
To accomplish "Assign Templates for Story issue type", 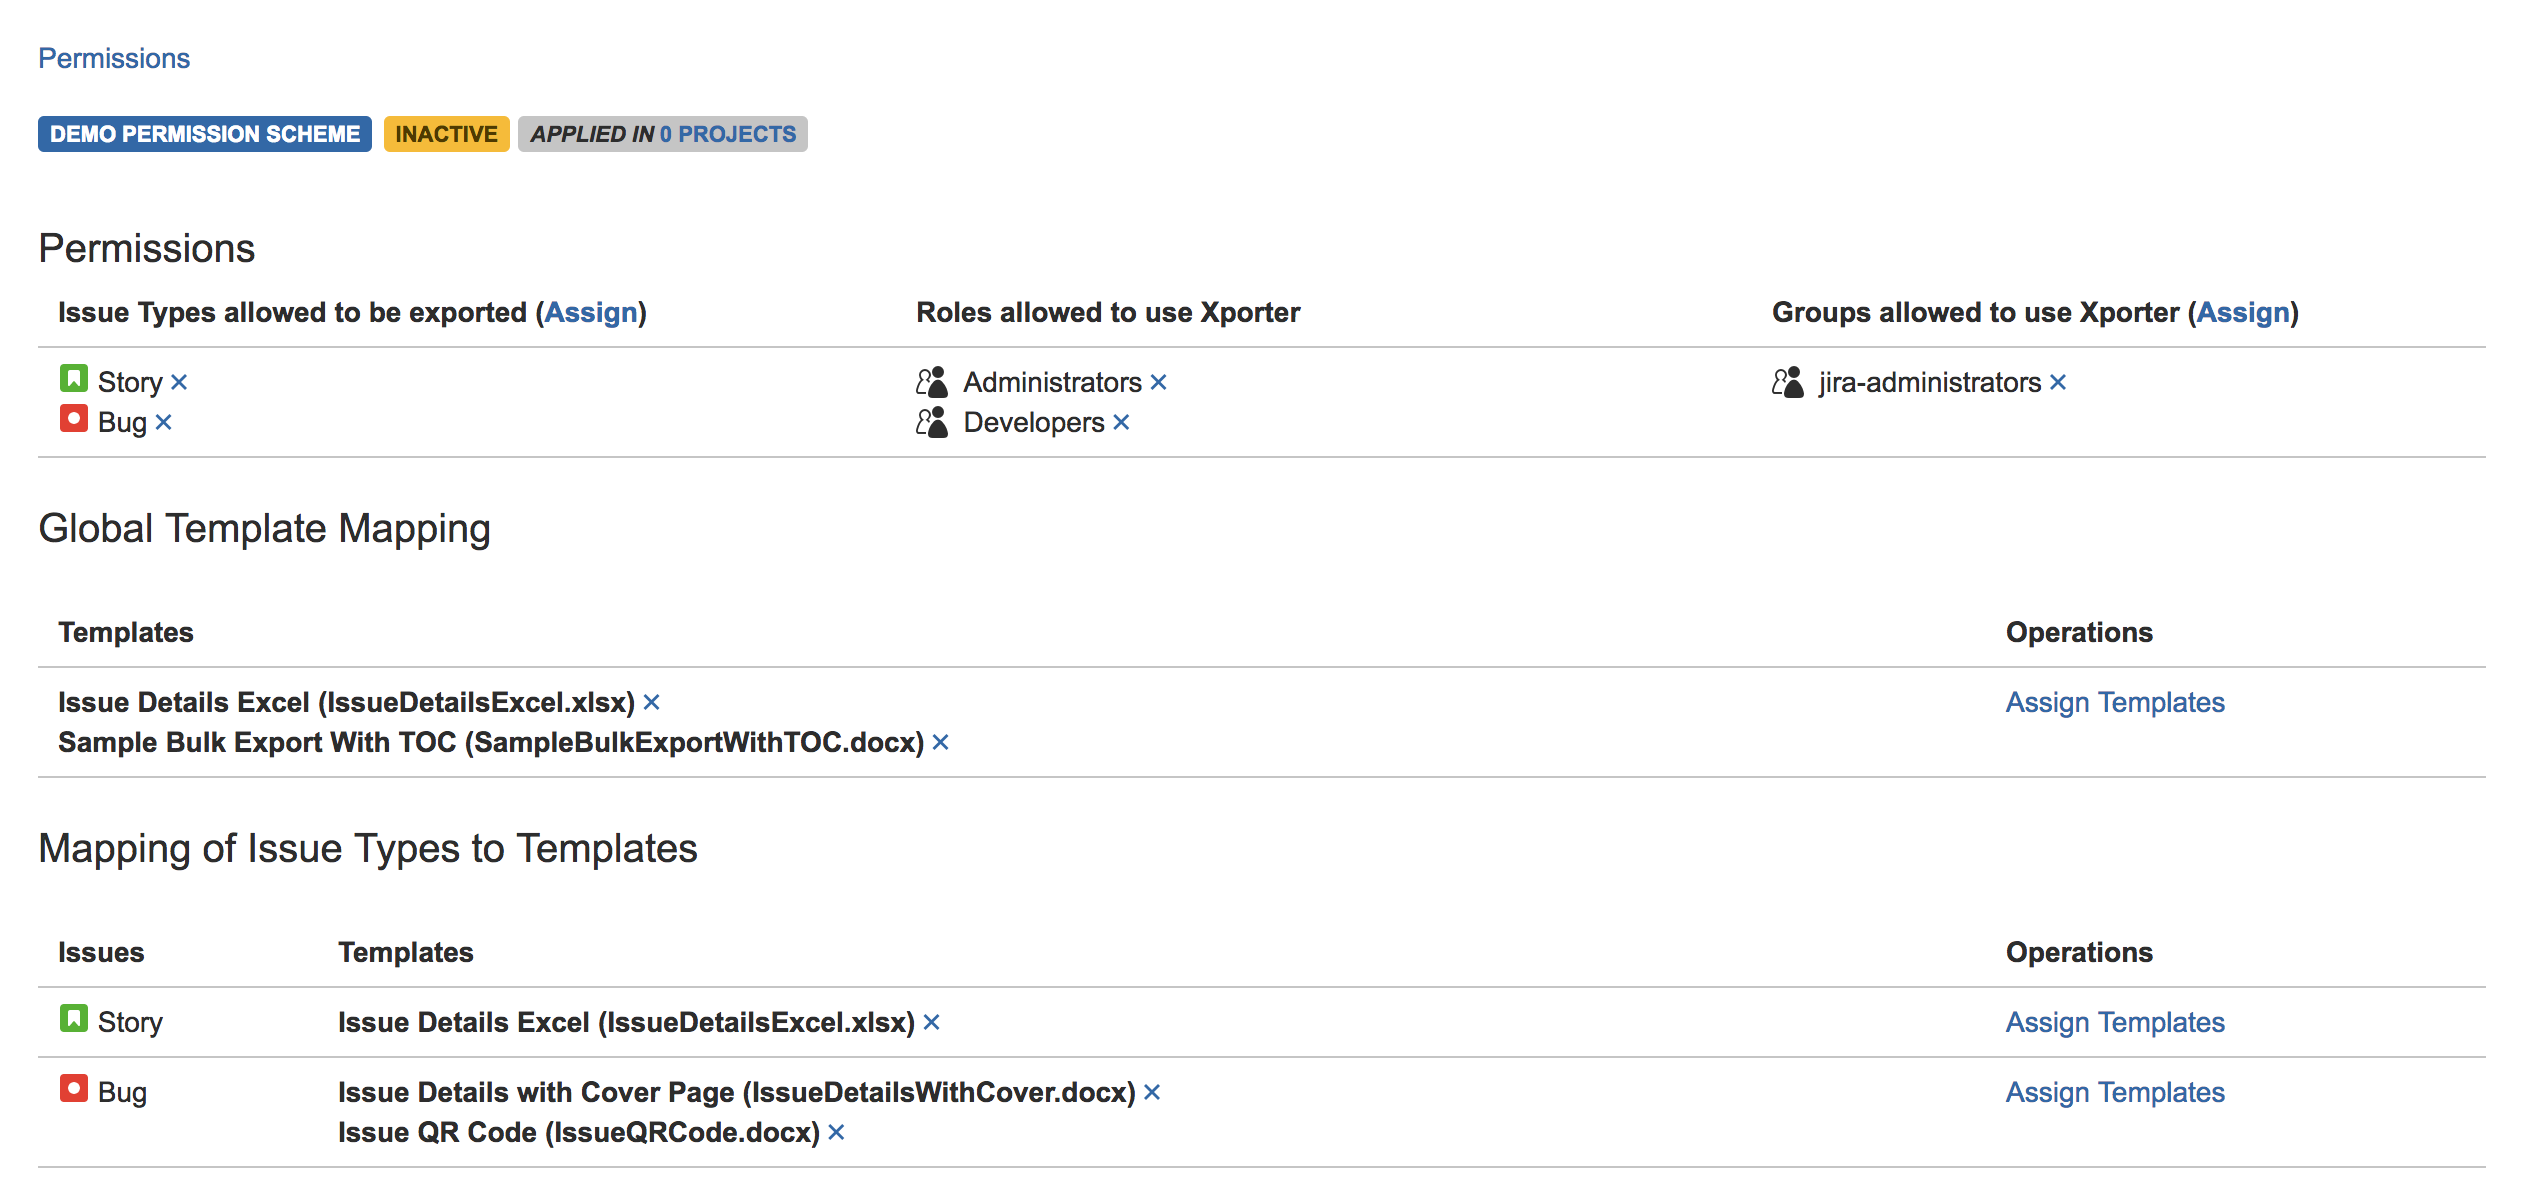I will click(2114, 1023).
